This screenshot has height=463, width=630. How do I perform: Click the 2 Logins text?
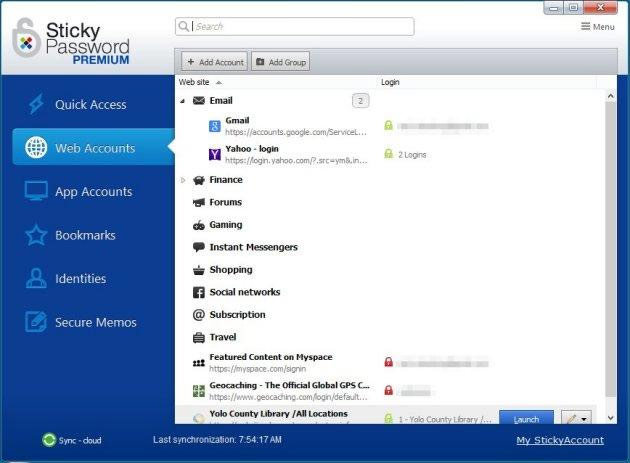tap(412, 155)
